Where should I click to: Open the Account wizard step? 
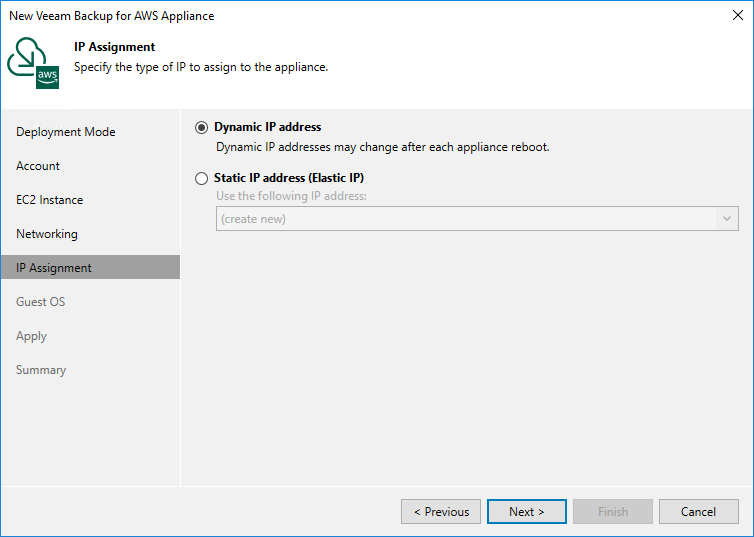click(x=38, y=166)
